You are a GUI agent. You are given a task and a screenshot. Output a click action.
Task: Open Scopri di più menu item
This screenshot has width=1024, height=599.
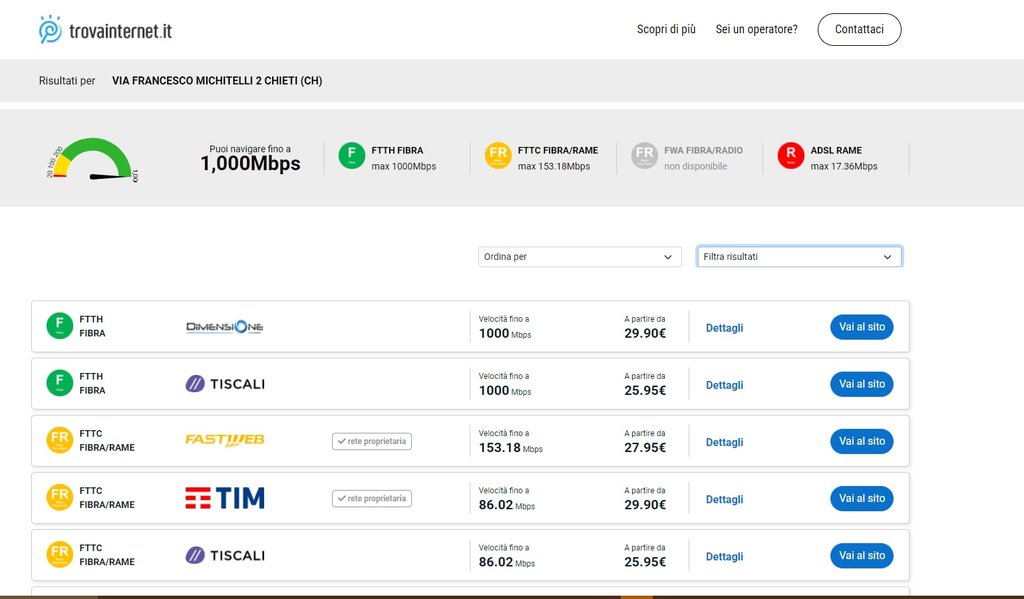coord(666,30)
